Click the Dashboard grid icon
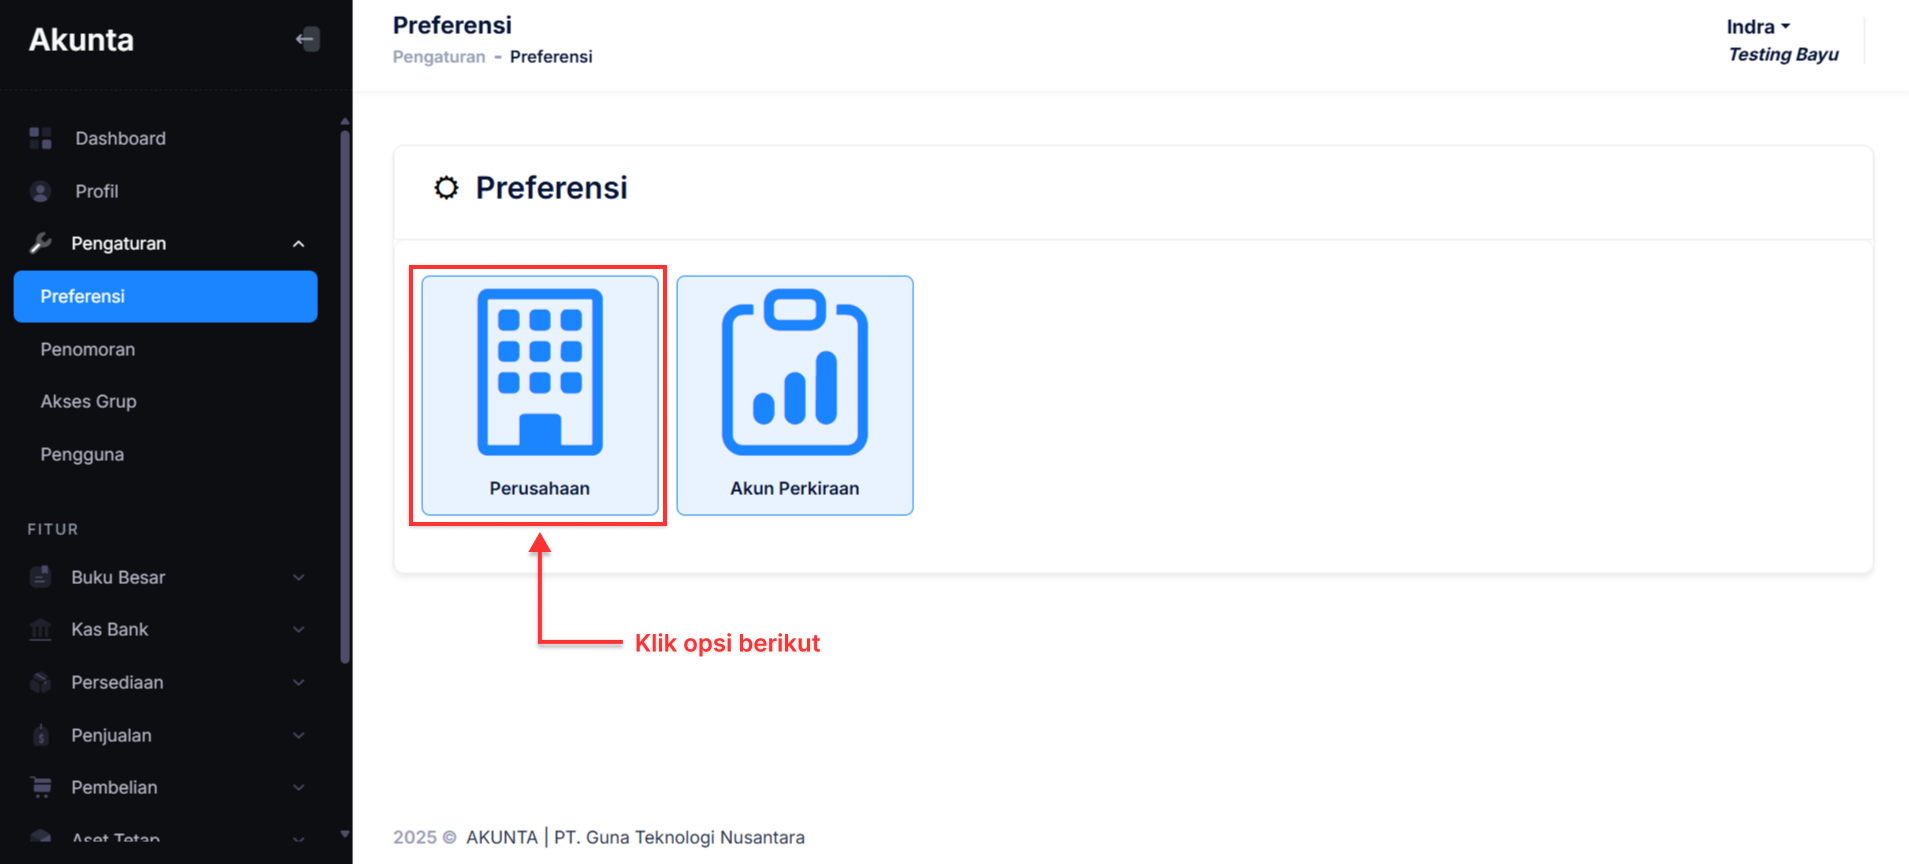Screen dimensions: 1909x864 pos(40,138)
